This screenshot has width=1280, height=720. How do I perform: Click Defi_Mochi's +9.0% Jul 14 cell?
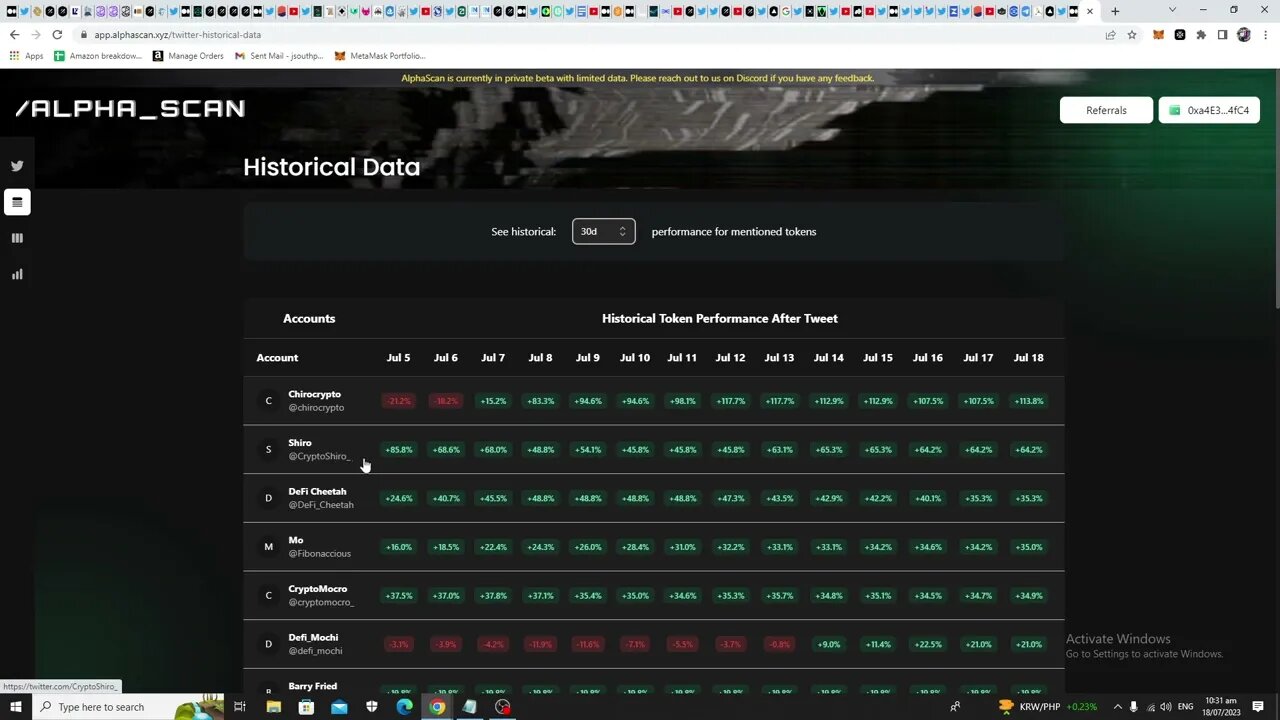click(x=828, y=644)
